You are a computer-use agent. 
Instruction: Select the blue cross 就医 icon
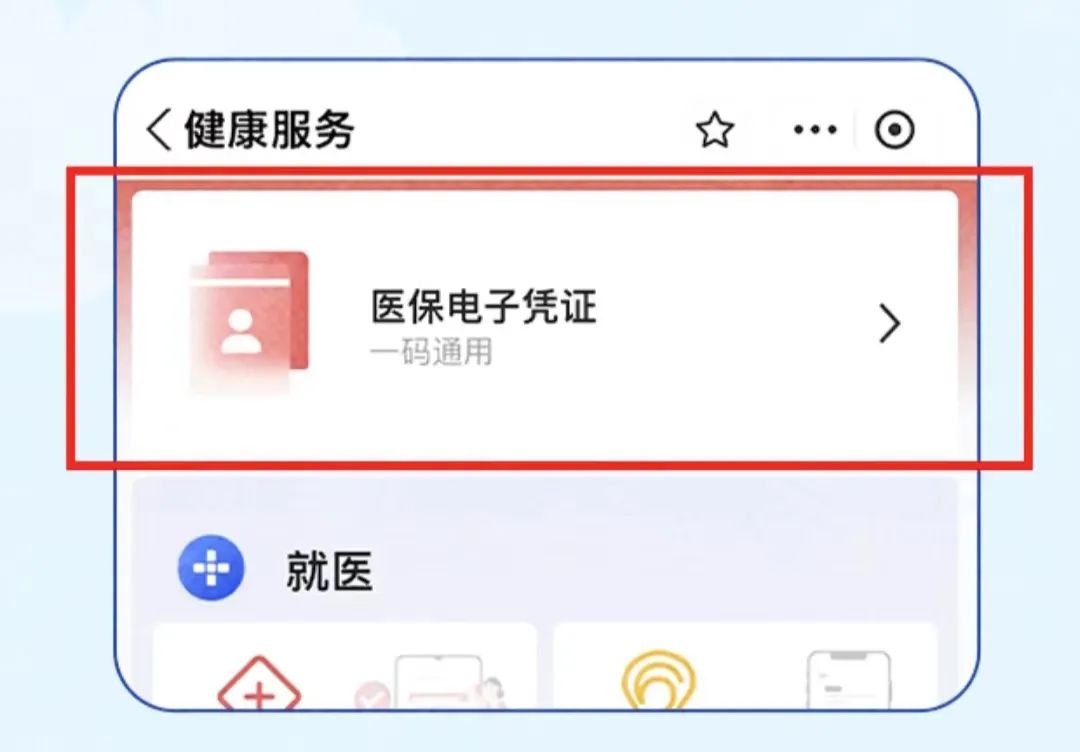(x=211, y=568)
